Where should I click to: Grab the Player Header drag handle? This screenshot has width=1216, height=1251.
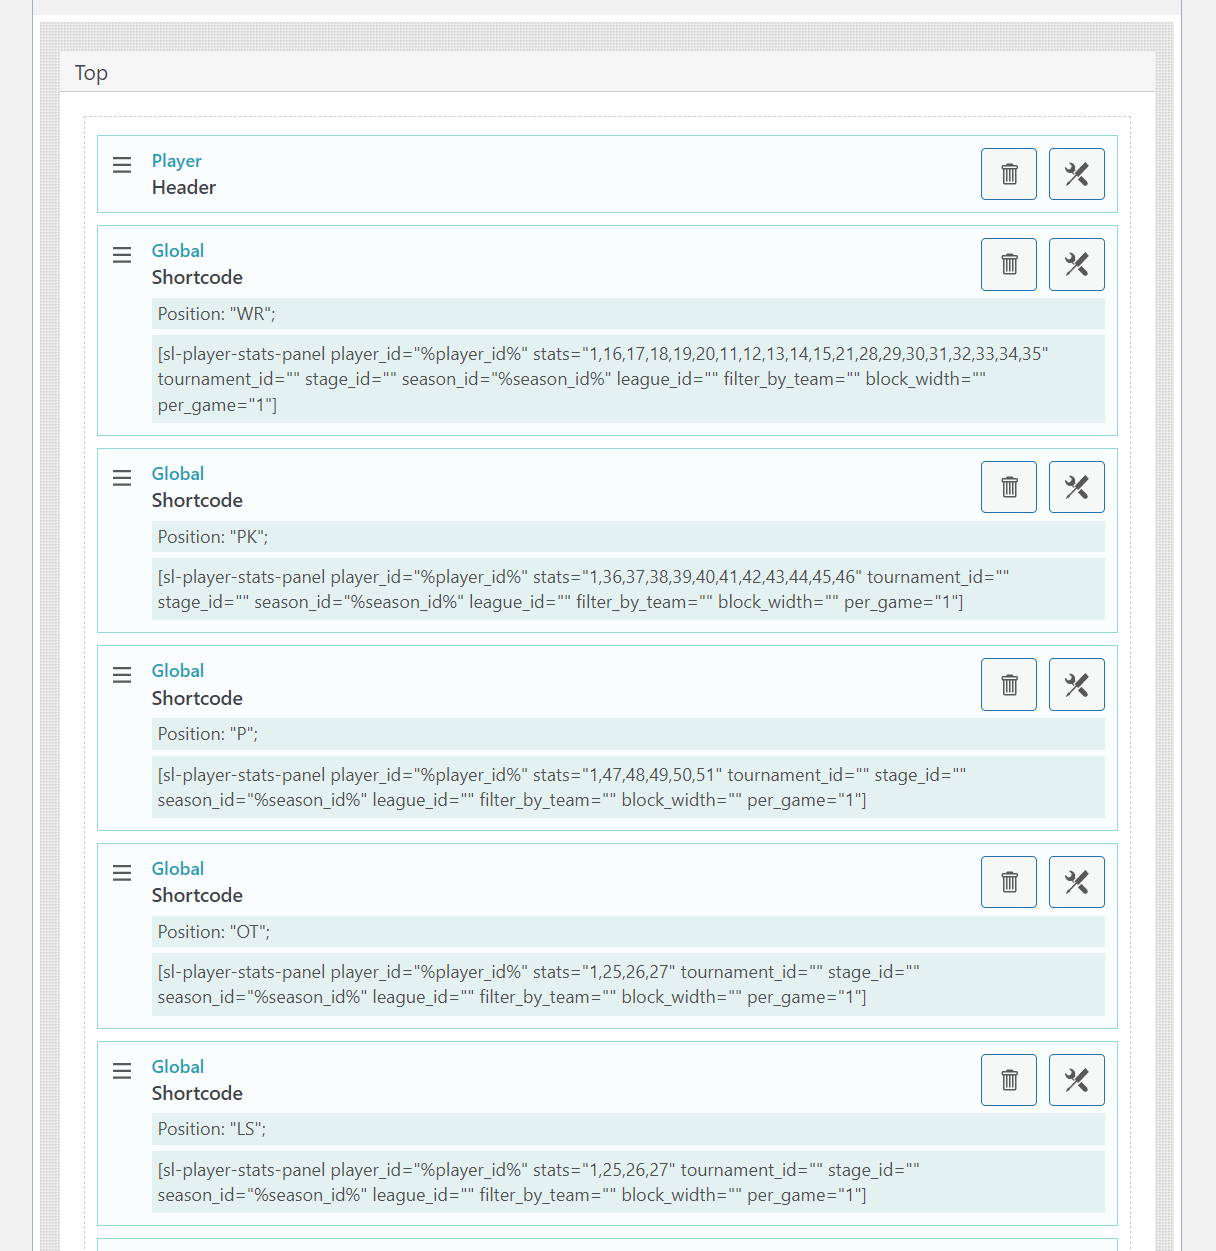122,165
